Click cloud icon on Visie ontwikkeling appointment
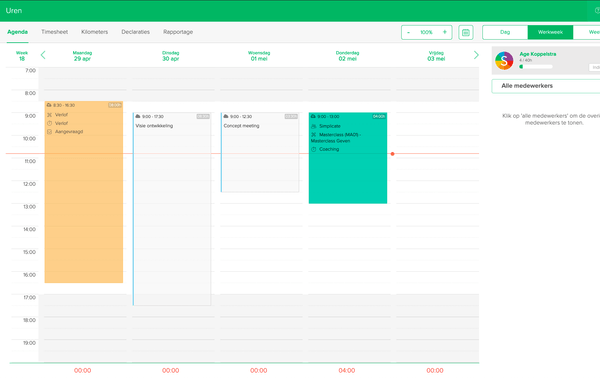600x378 pixels. tap(138, 116)
